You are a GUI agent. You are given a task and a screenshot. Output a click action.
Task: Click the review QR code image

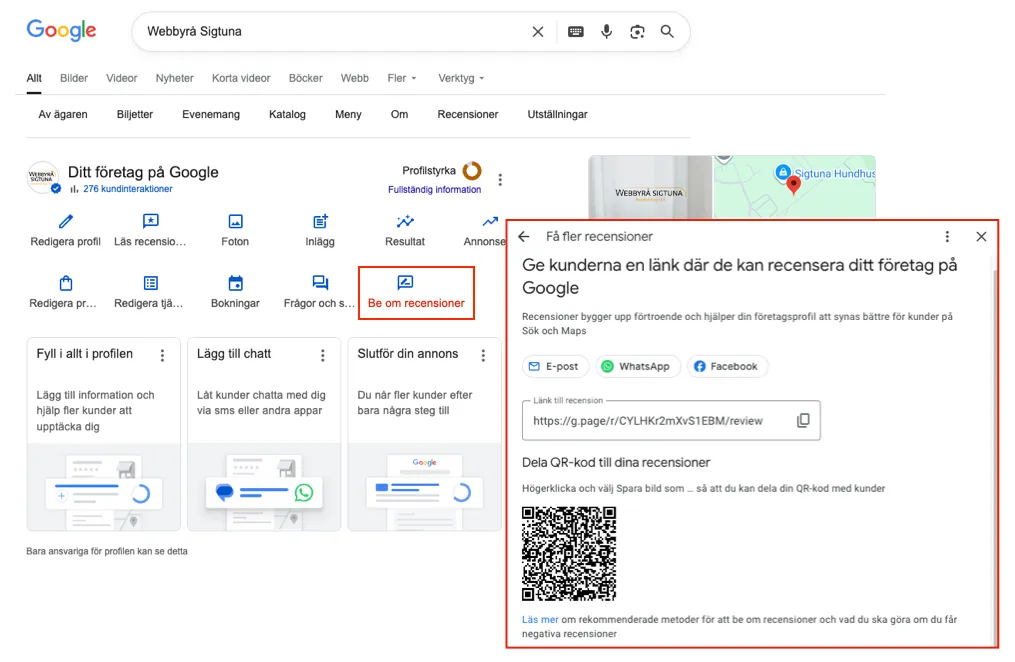pyautogui.click(x=569, y=553)
